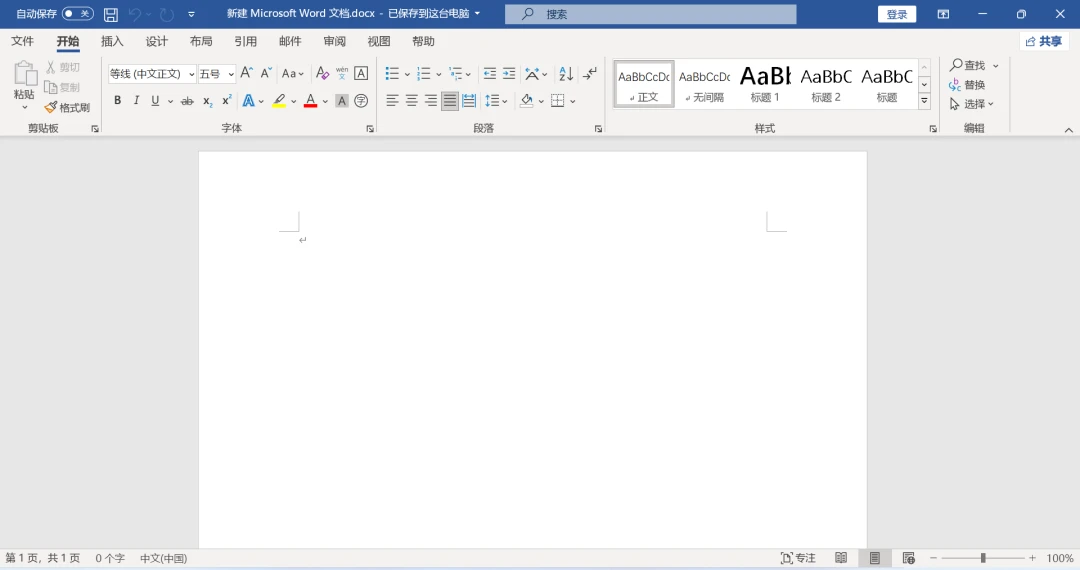Collapse the ribbon chevron
Viewport: 1080px width, 570px height.
pos(1068,129)
